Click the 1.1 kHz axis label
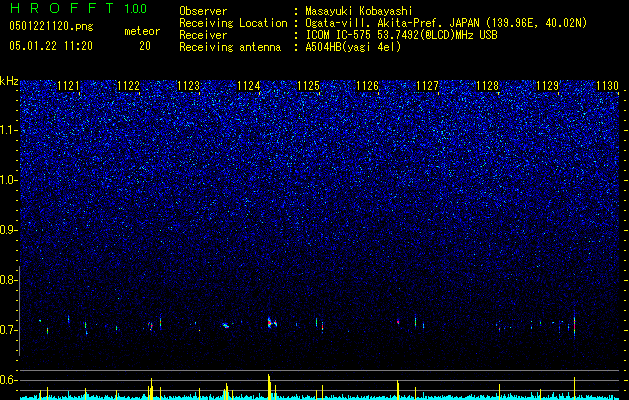This screenshot has width=629, height=400. pos(9,130)
